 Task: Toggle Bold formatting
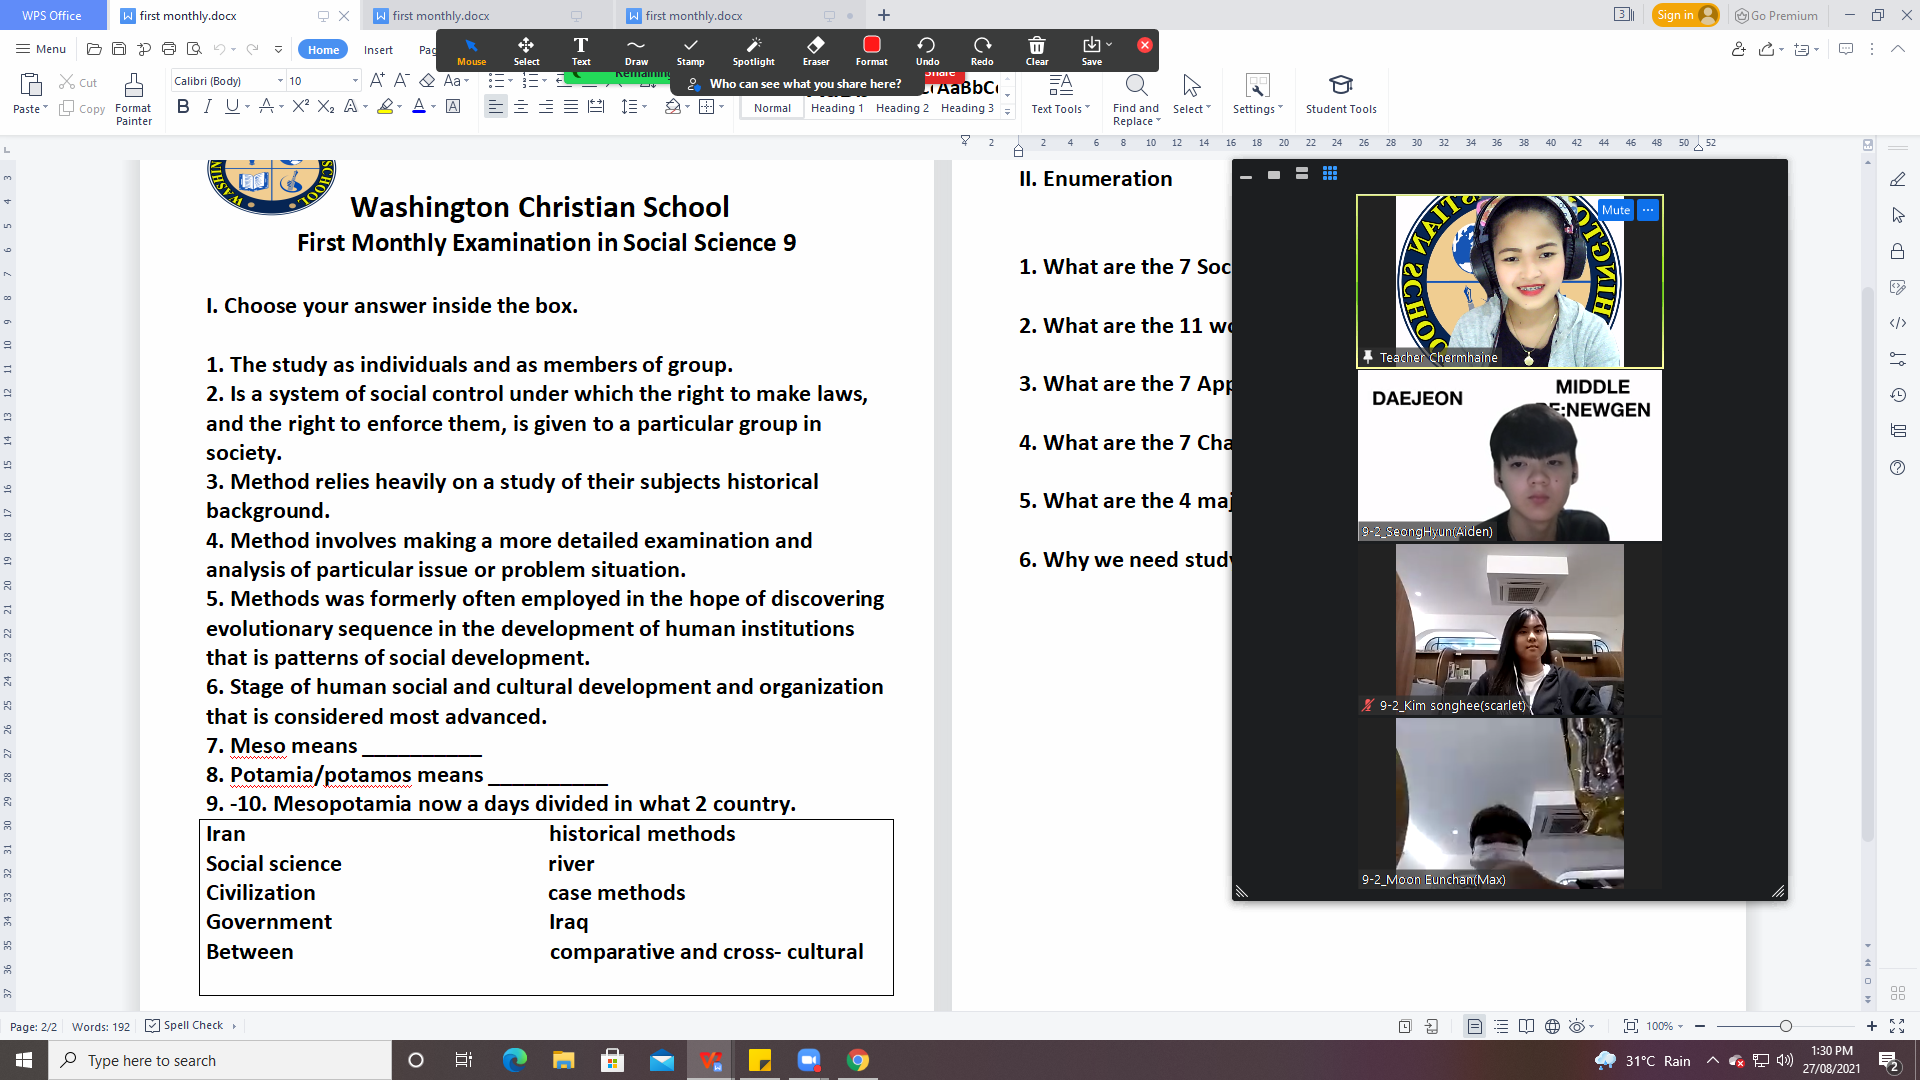[183, 107]
